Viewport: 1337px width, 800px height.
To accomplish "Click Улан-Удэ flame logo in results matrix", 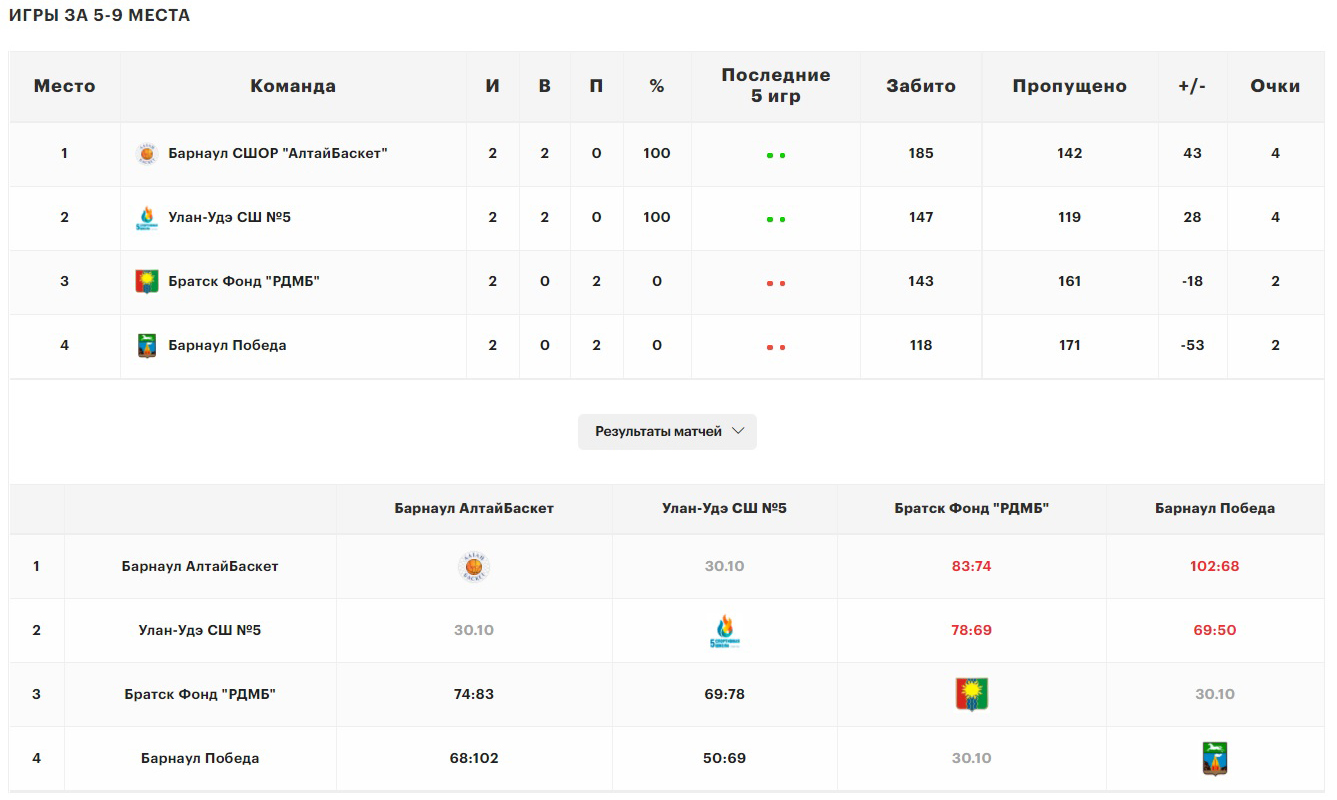I will tap(725, 631).
